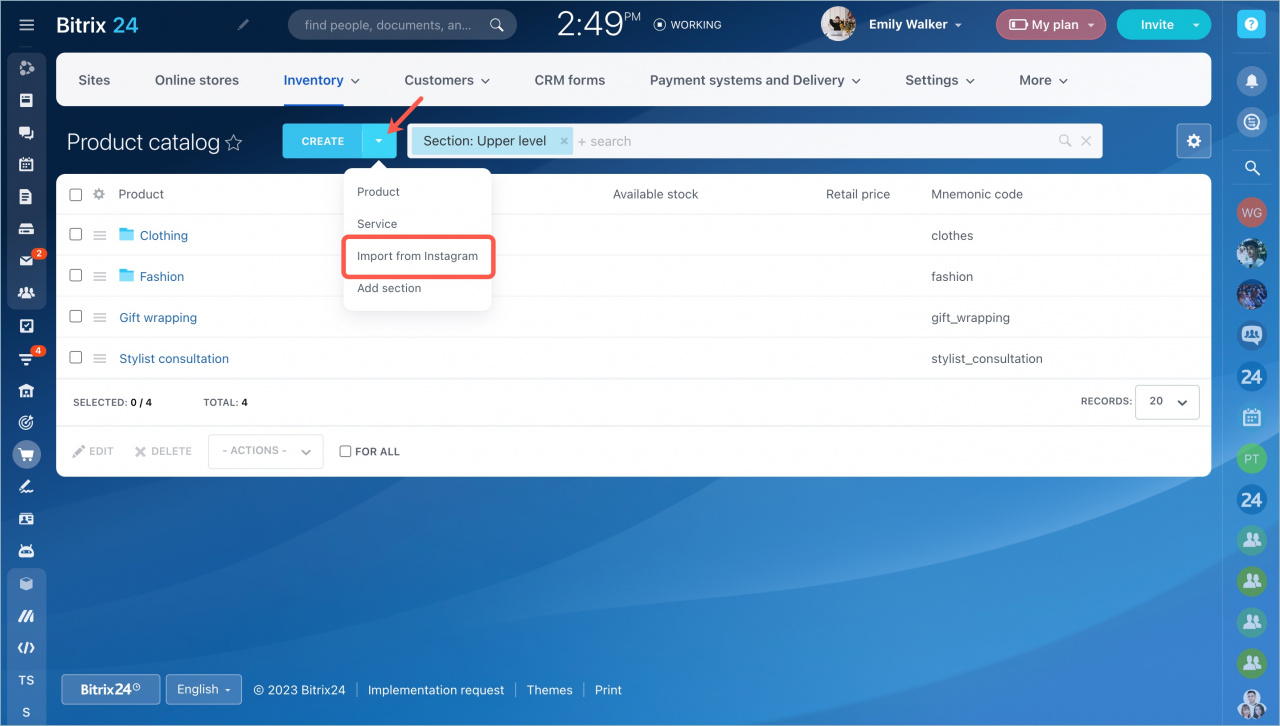
Task: Check the Fashion row checkbox
Action: tap(76, 275)
